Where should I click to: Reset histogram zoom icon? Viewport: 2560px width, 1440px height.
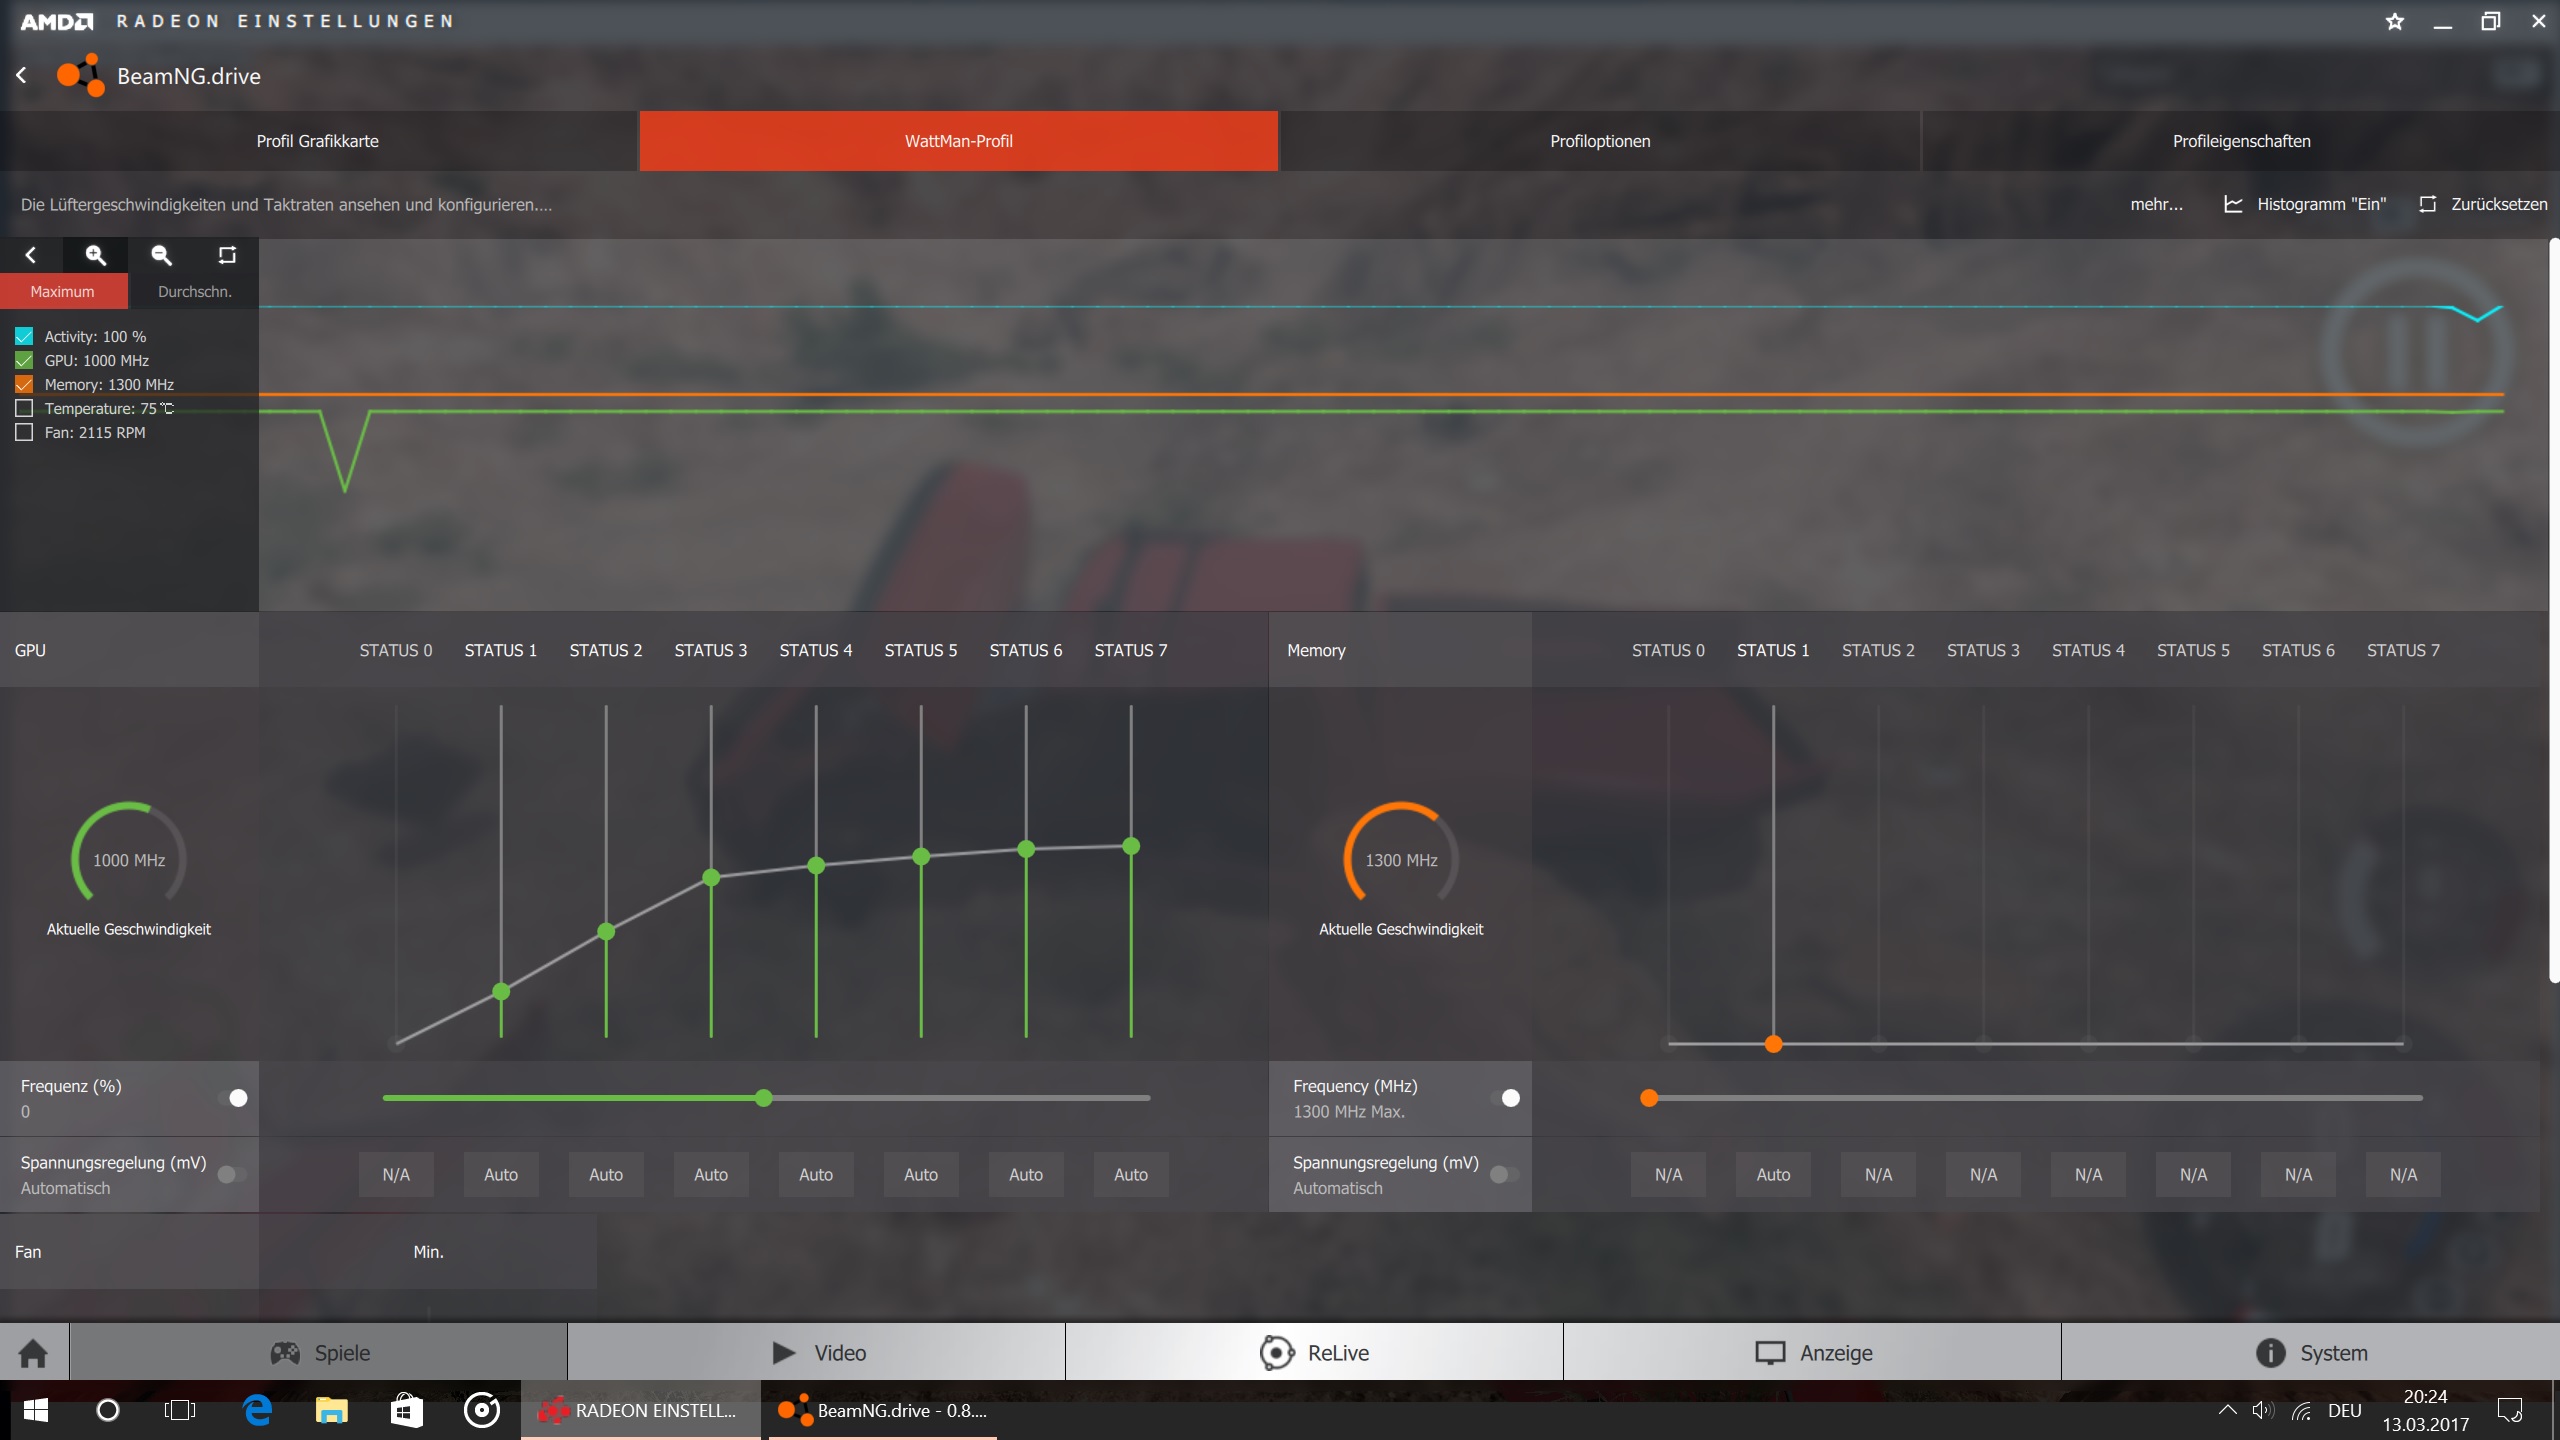tap(227, 255)
